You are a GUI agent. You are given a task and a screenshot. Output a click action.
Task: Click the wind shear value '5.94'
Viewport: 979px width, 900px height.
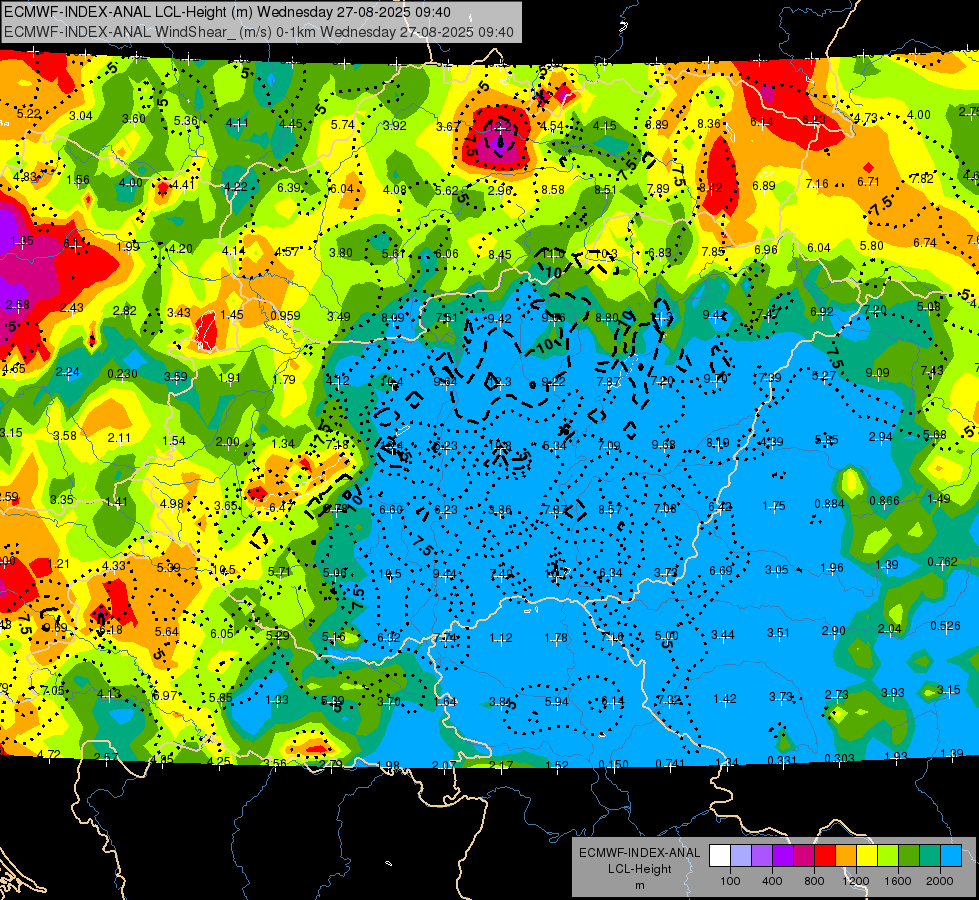(x=557, y=701)
